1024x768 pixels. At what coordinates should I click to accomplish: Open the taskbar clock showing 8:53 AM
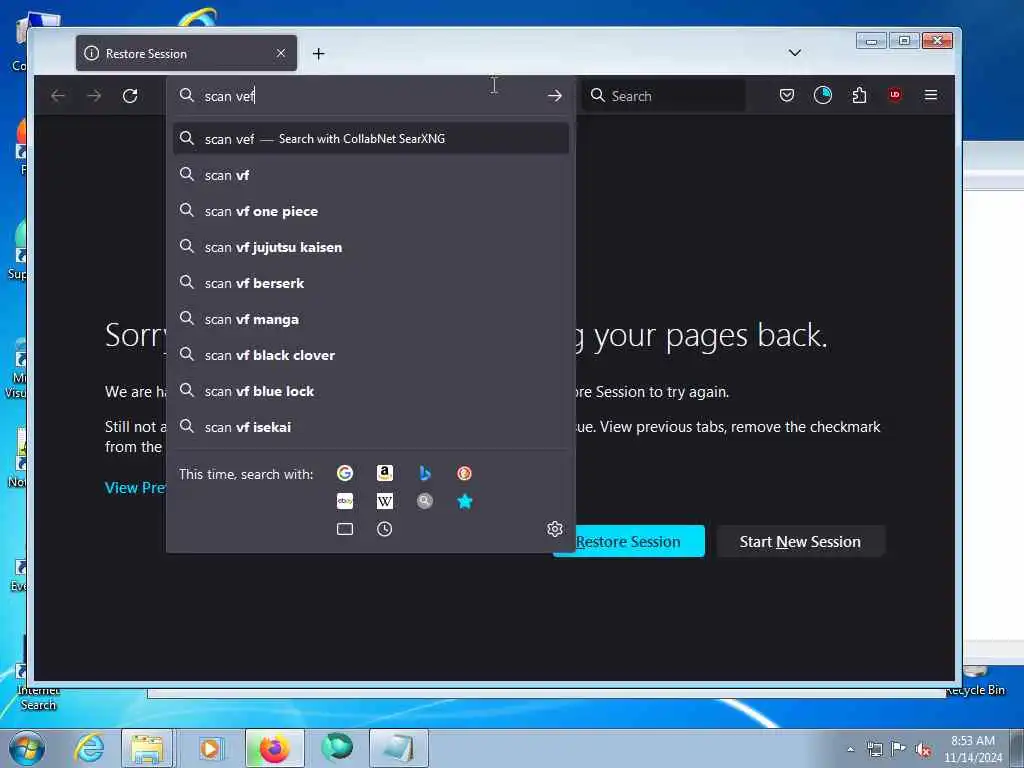coord(973,749)
